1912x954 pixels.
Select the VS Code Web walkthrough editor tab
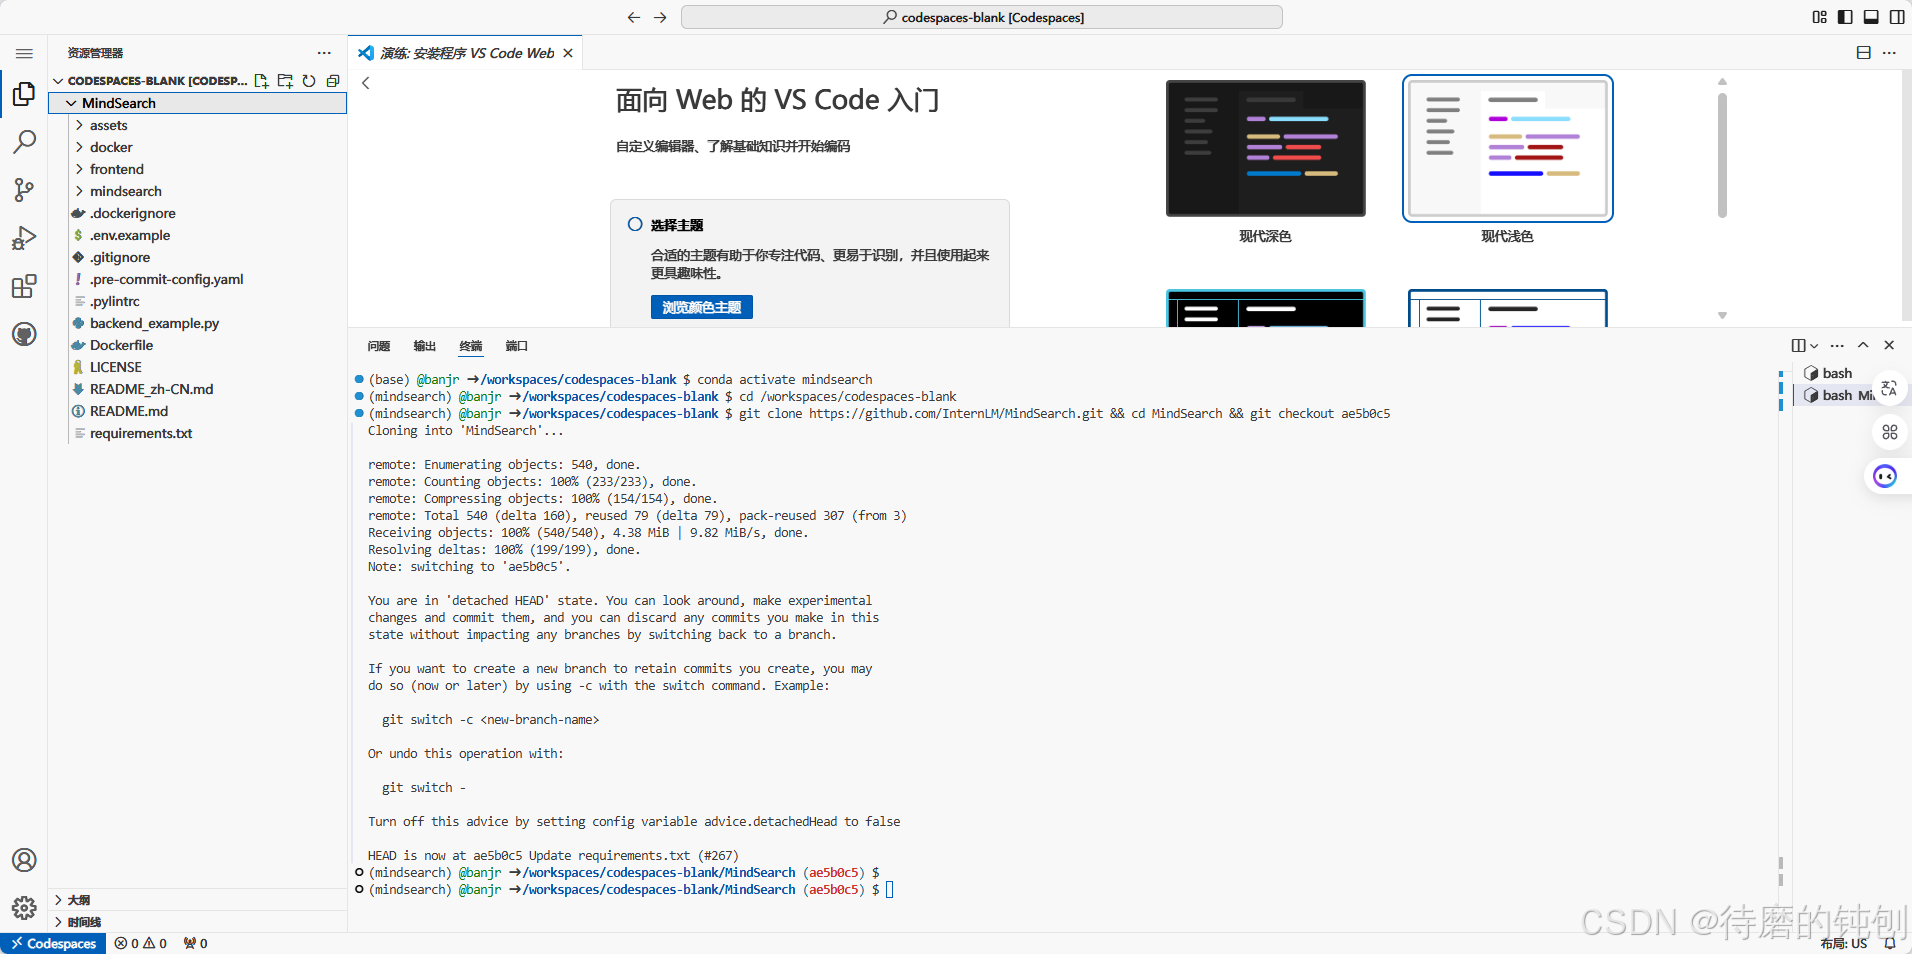466,53
